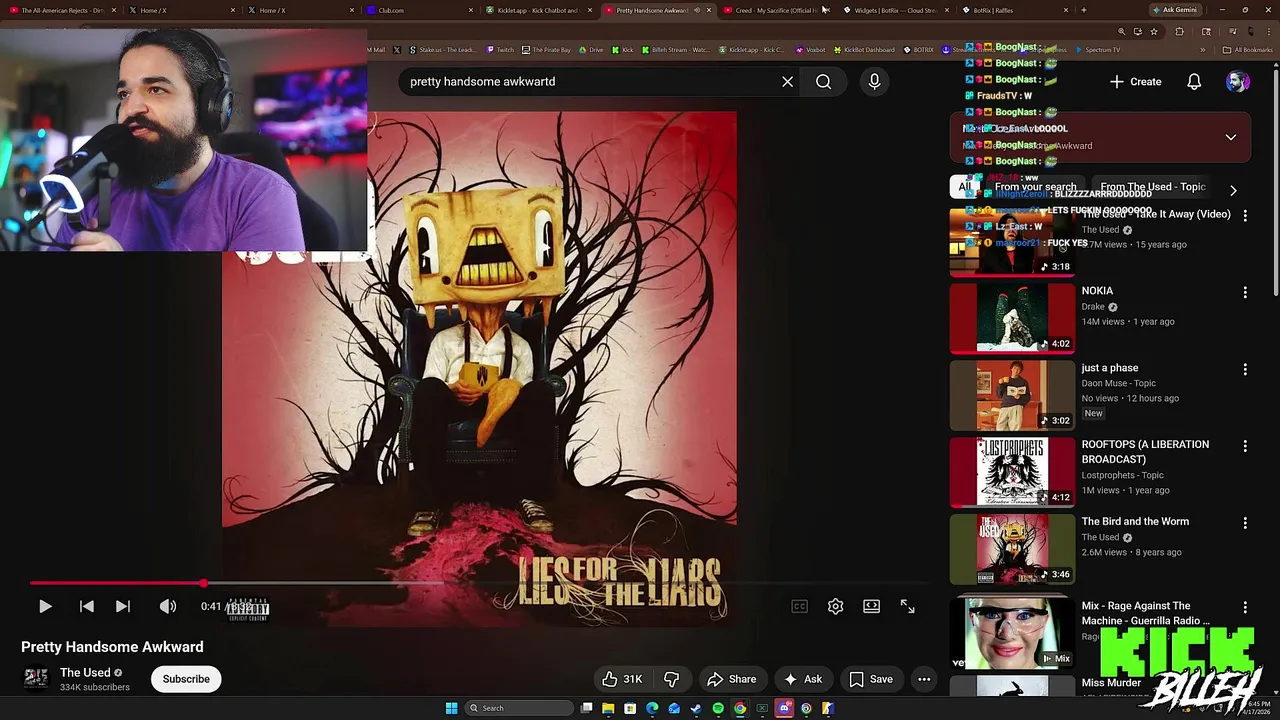Image resolution: width=1280 pixels, height=720 pixels.
Task: Open 'just a phase' thumbnail
Action: [x=1012, y=395]
